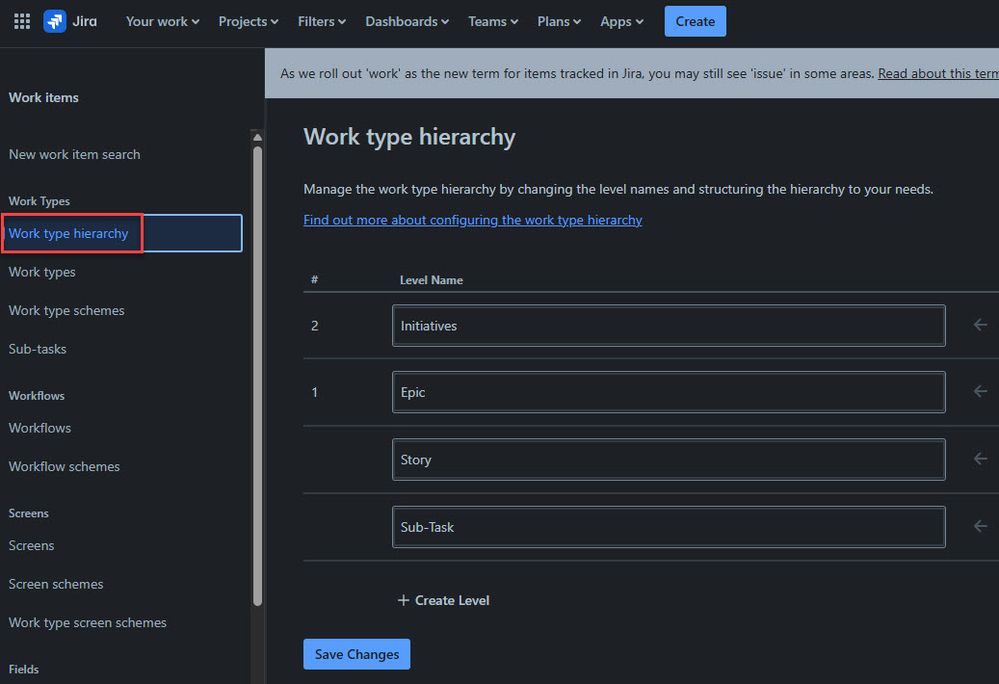999x684 pixels.
Task: Follow the Read about this term link
Action: pyautogui.click(x=938, y=73)
